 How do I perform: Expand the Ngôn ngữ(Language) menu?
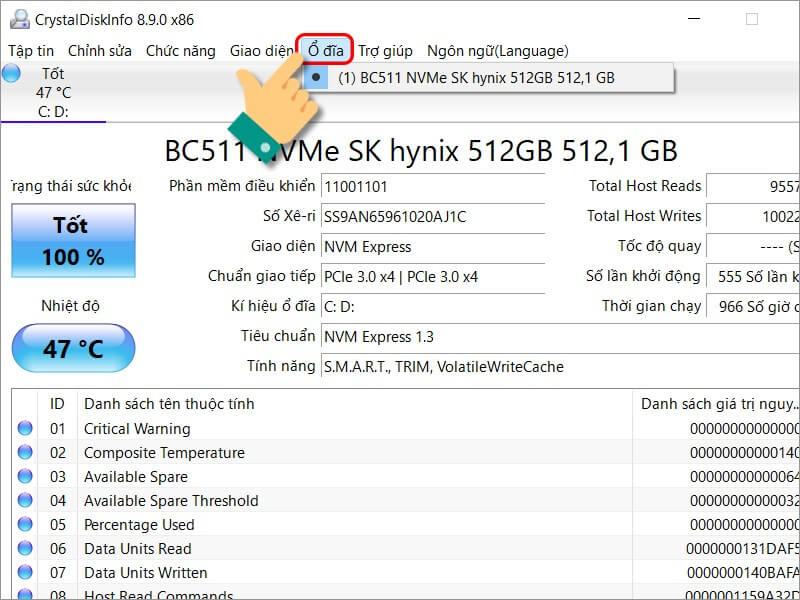(497, 51)
